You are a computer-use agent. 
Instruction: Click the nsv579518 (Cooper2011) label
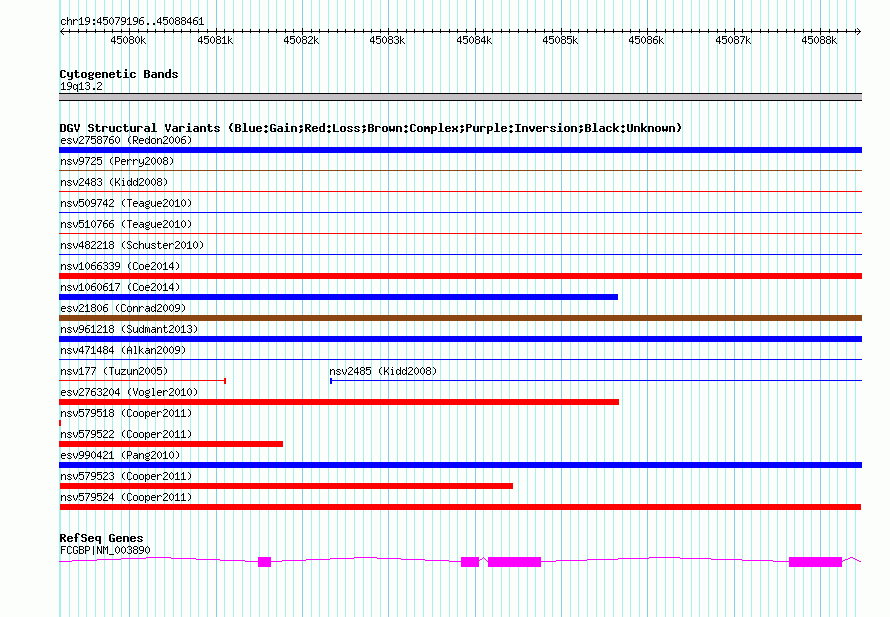pos(126,413)
